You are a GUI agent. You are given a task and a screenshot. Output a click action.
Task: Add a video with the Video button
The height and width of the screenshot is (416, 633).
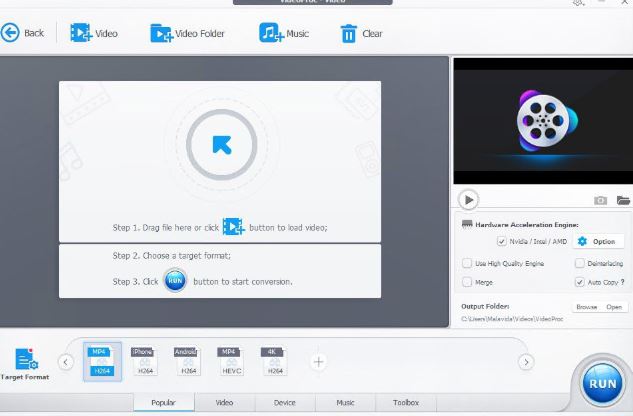(94, 33)
